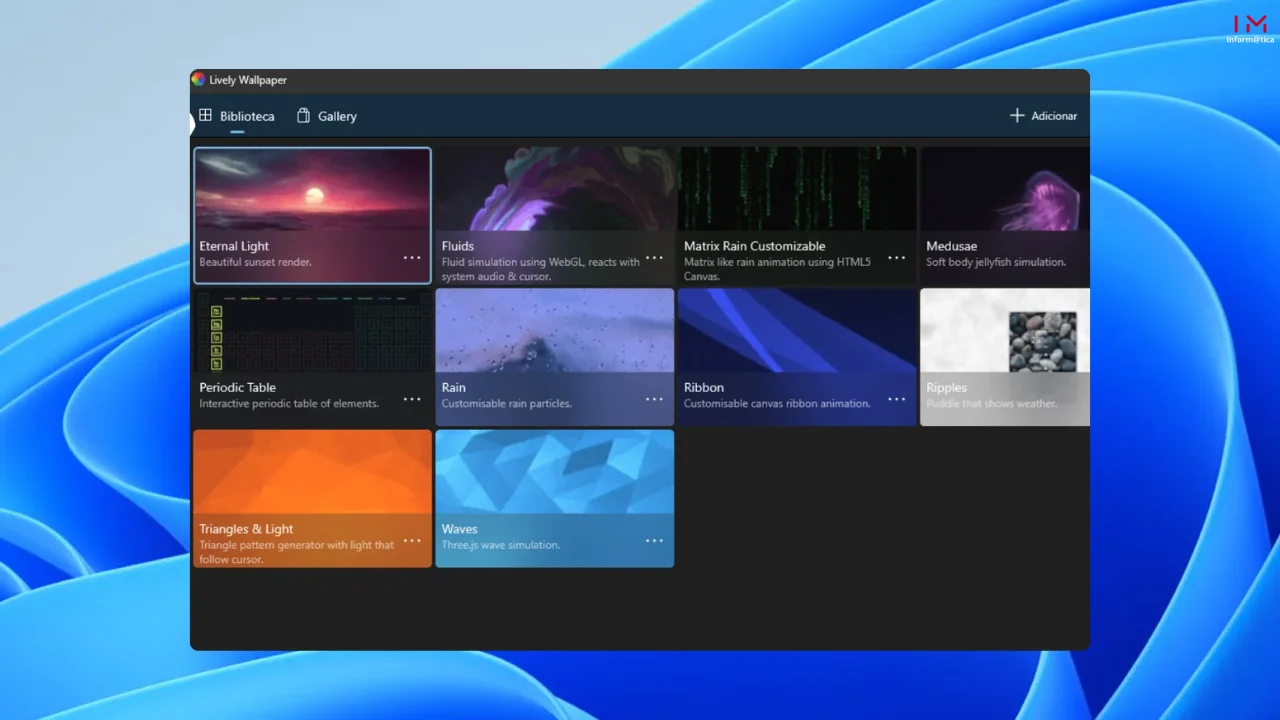Open the Eternal Light three-dot menu
The image size is (1280, 720).
[412, 258]
